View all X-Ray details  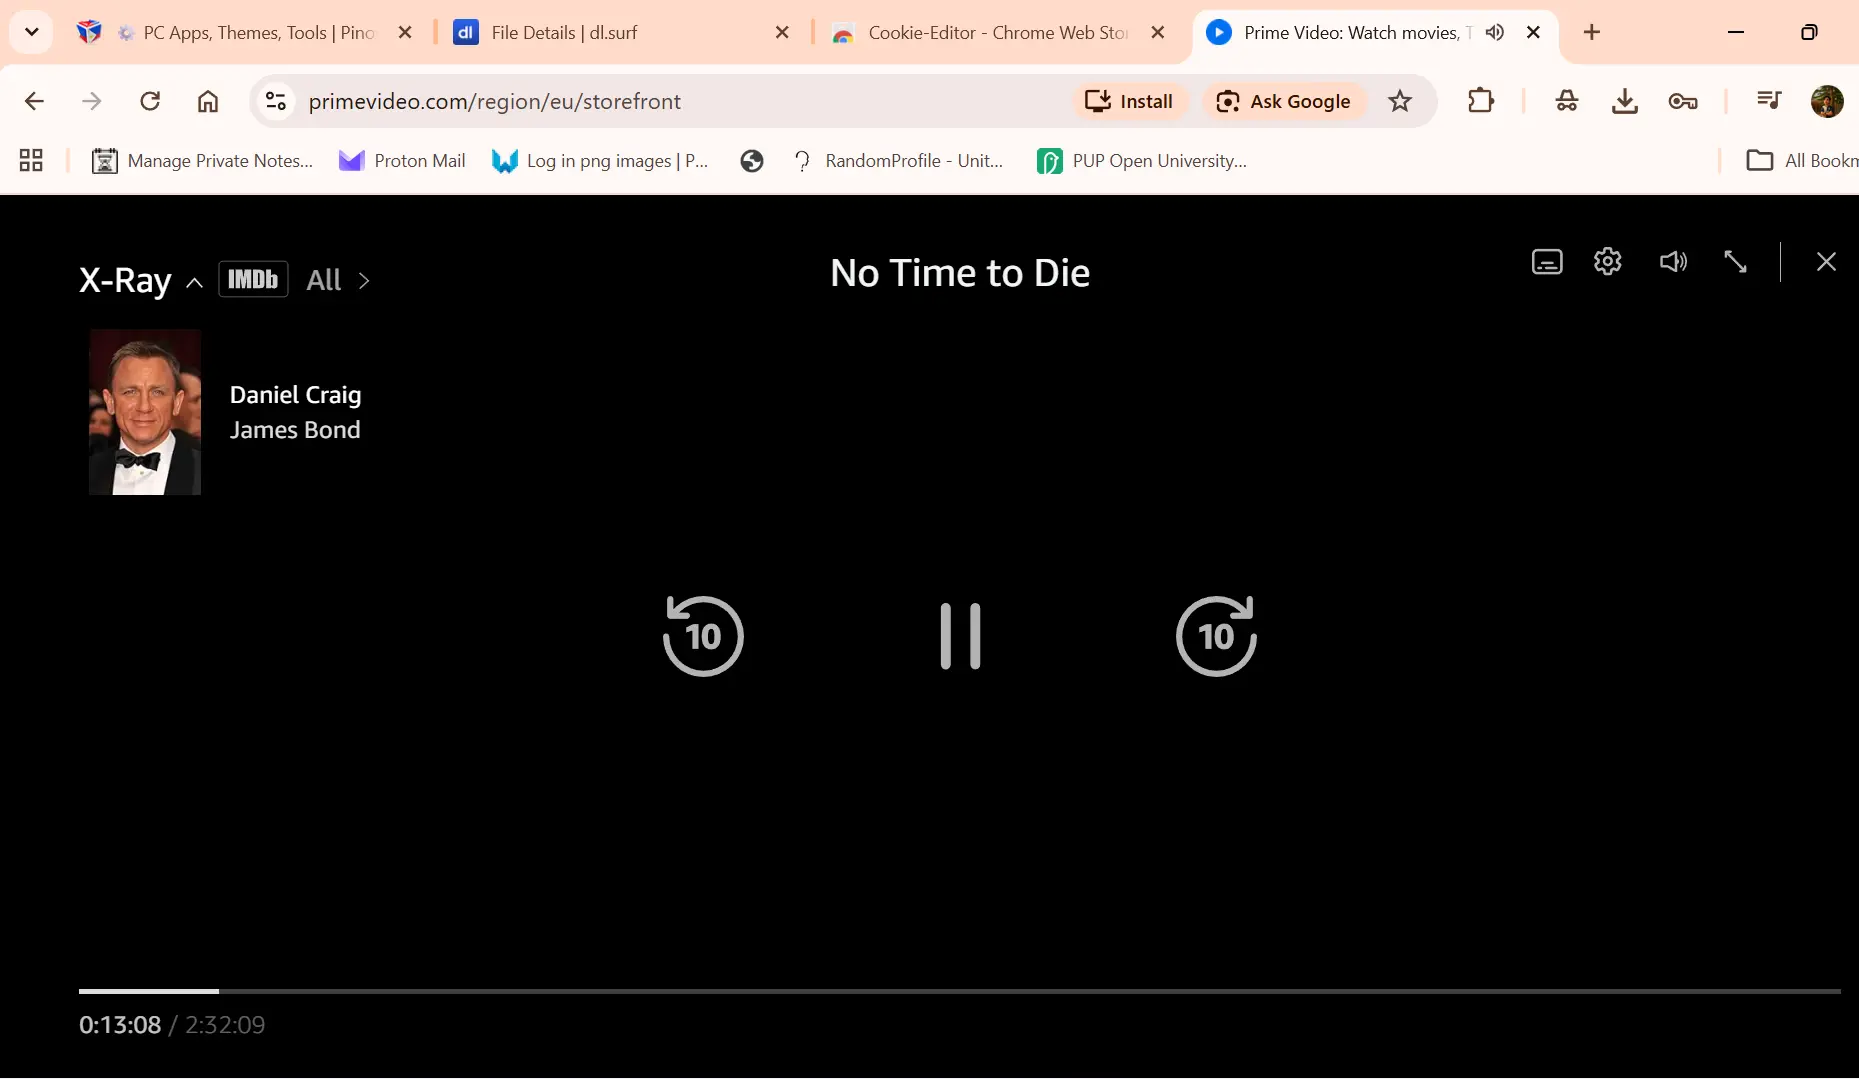(338, 280)
